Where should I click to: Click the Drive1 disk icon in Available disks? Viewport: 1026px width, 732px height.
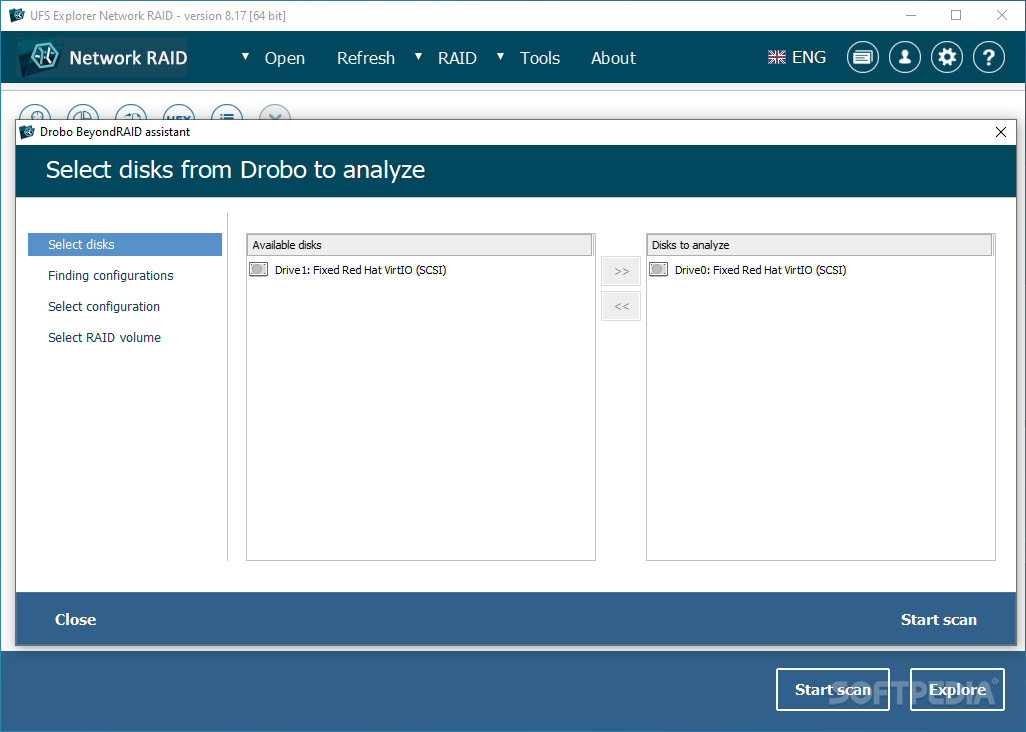point(258,270)
